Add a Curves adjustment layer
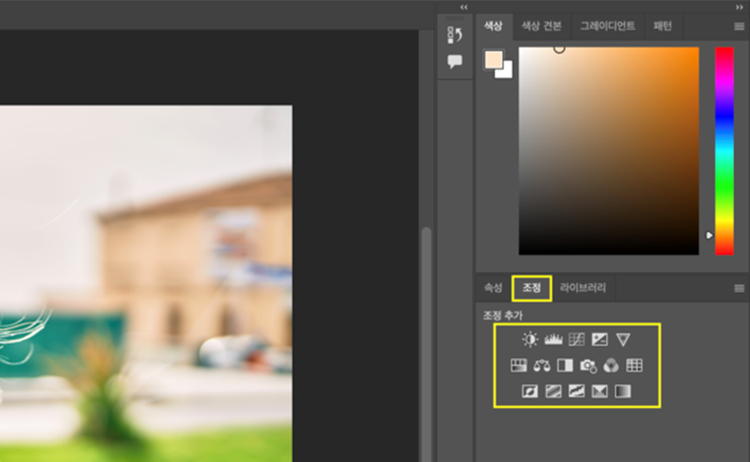The height and width of the screenshot is (462, 750). 576,340
